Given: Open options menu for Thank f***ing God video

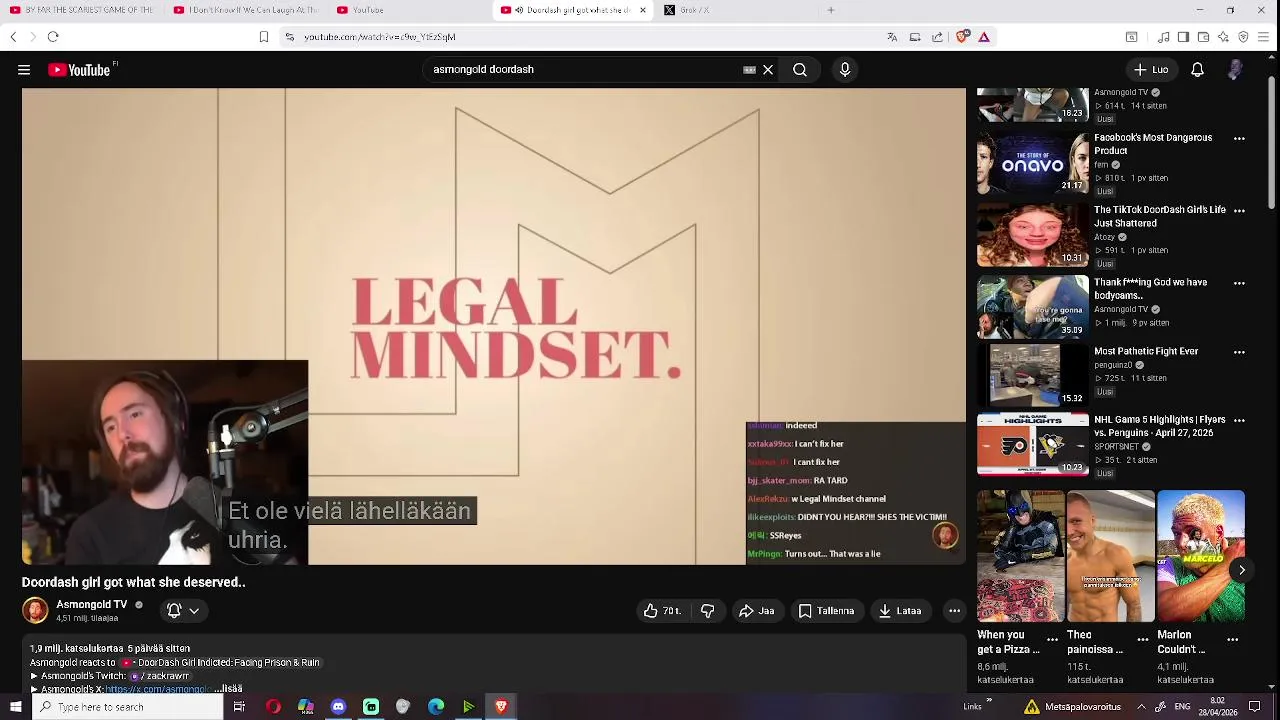Looking at the screenshot, I should click(x=1239, y=283).
